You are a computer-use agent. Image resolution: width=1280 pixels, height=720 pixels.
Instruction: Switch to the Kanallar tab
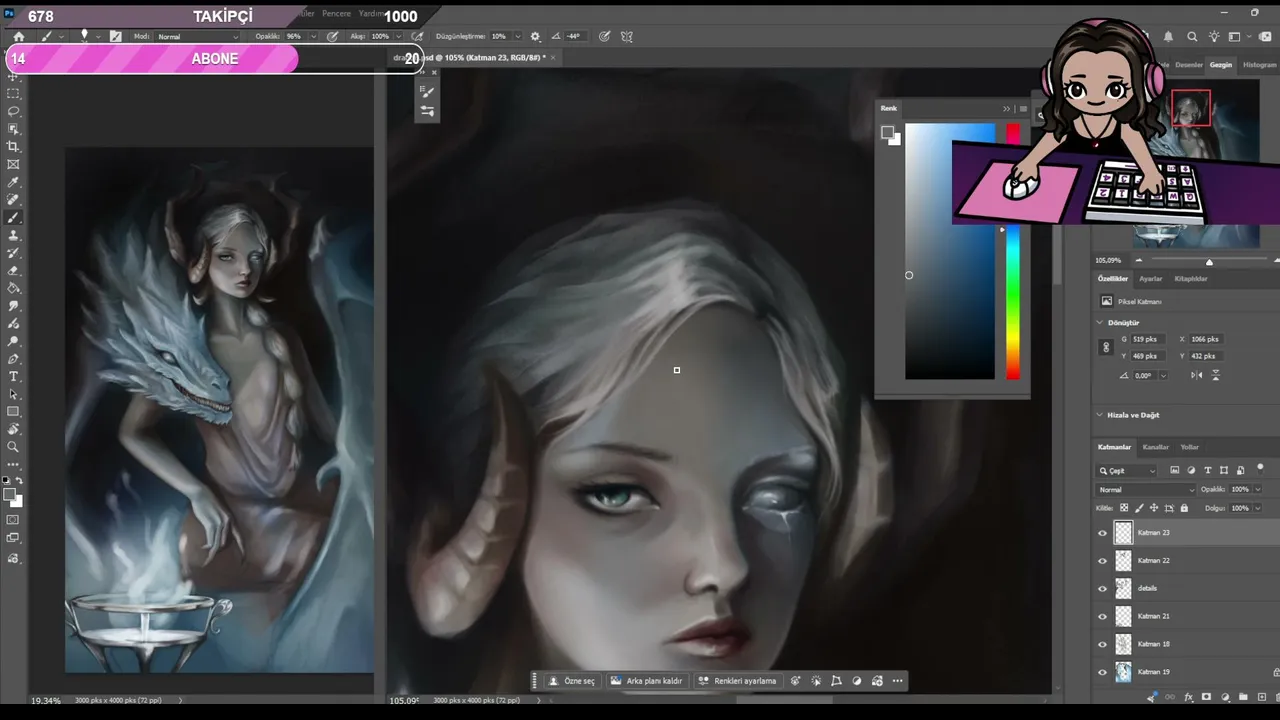tap(1156, 447)
